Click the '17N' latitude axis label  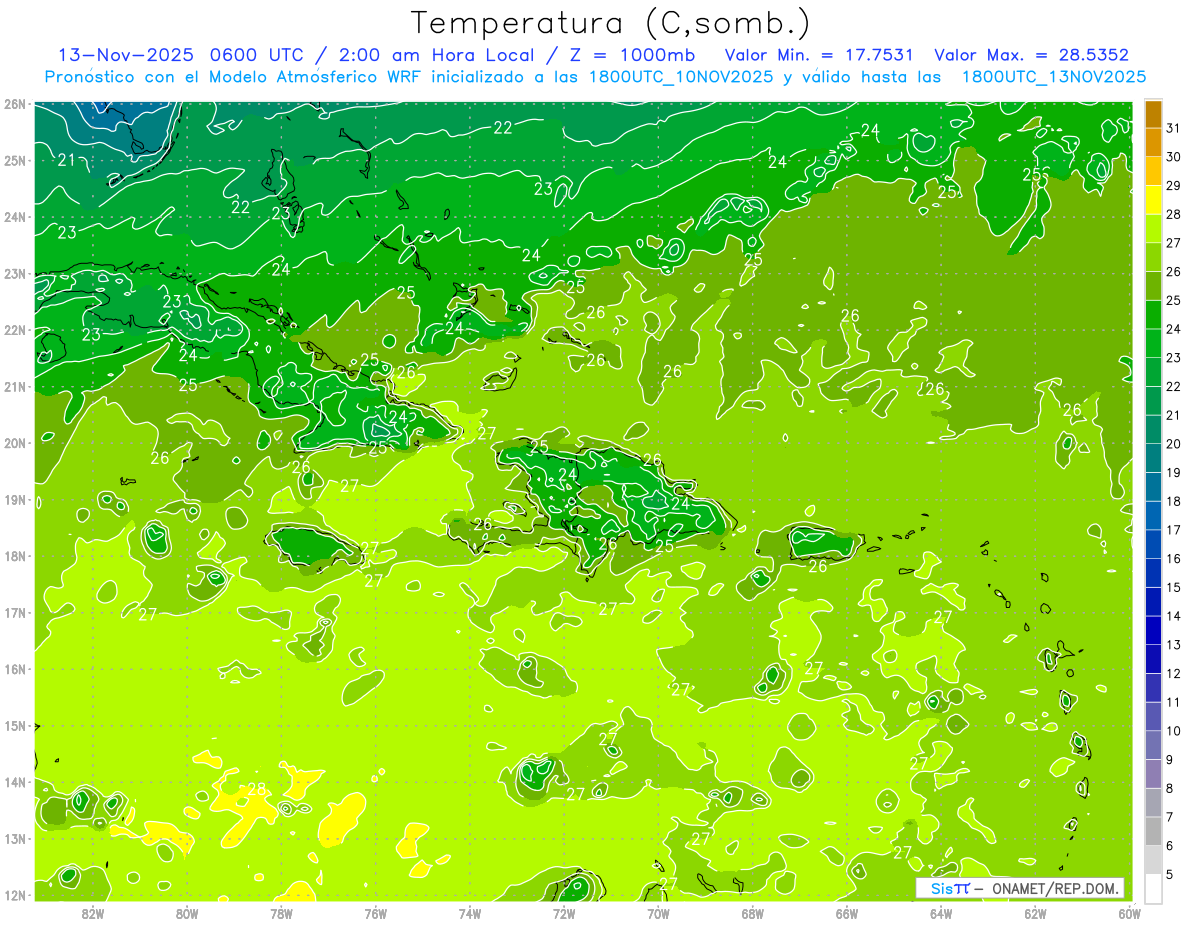coord(15,612)
